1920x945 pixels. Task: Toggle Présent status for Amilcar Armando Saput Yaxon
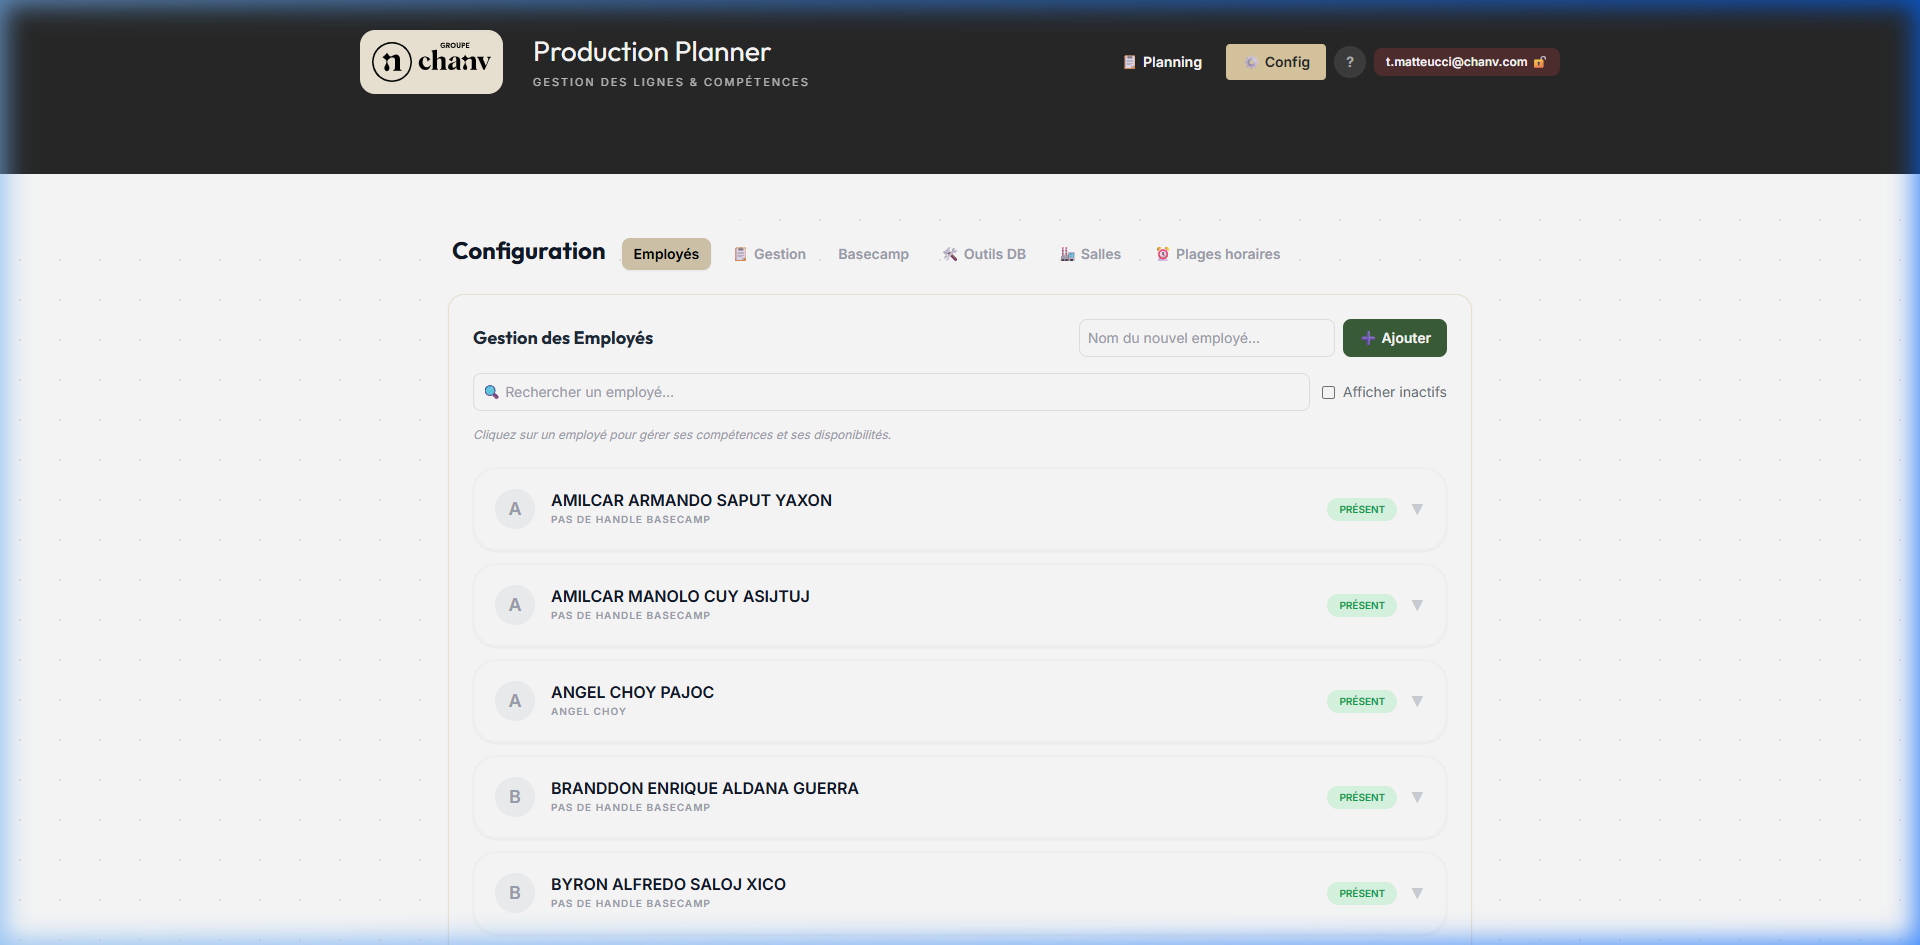1362,509
